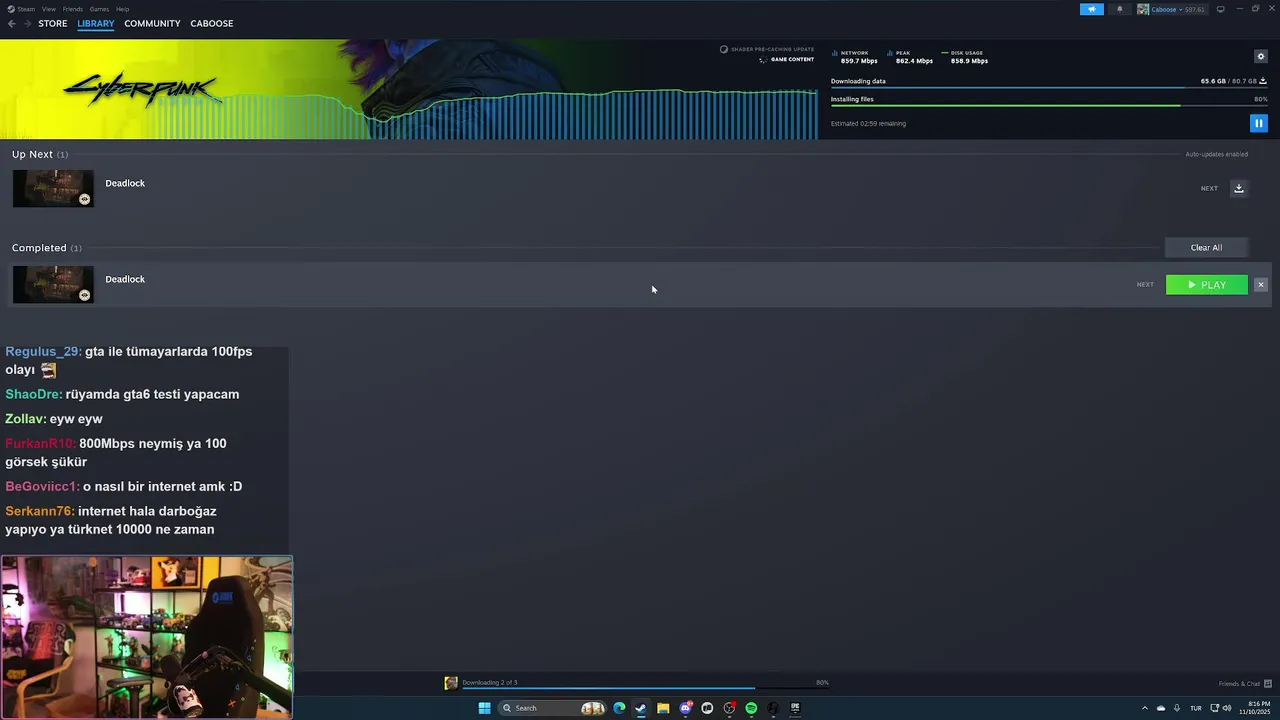This screenshot has height=720, width=1280.
Task: Click Deadlock title in Completed section
Action: 125,279
